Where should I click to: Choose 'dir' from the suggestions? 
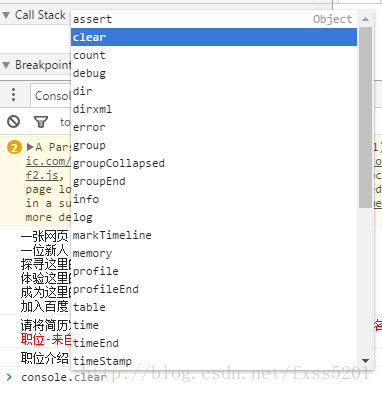pos(214,91)
